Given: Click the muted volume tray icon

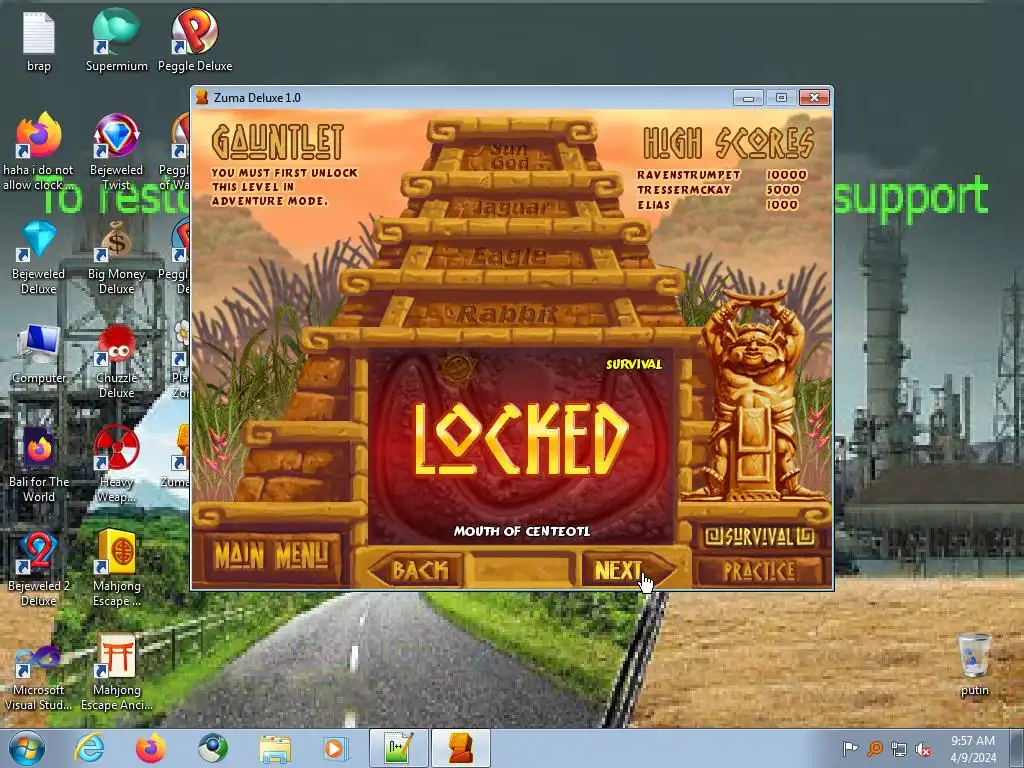Looking at the screenshot, I should [x=923, y=749].
